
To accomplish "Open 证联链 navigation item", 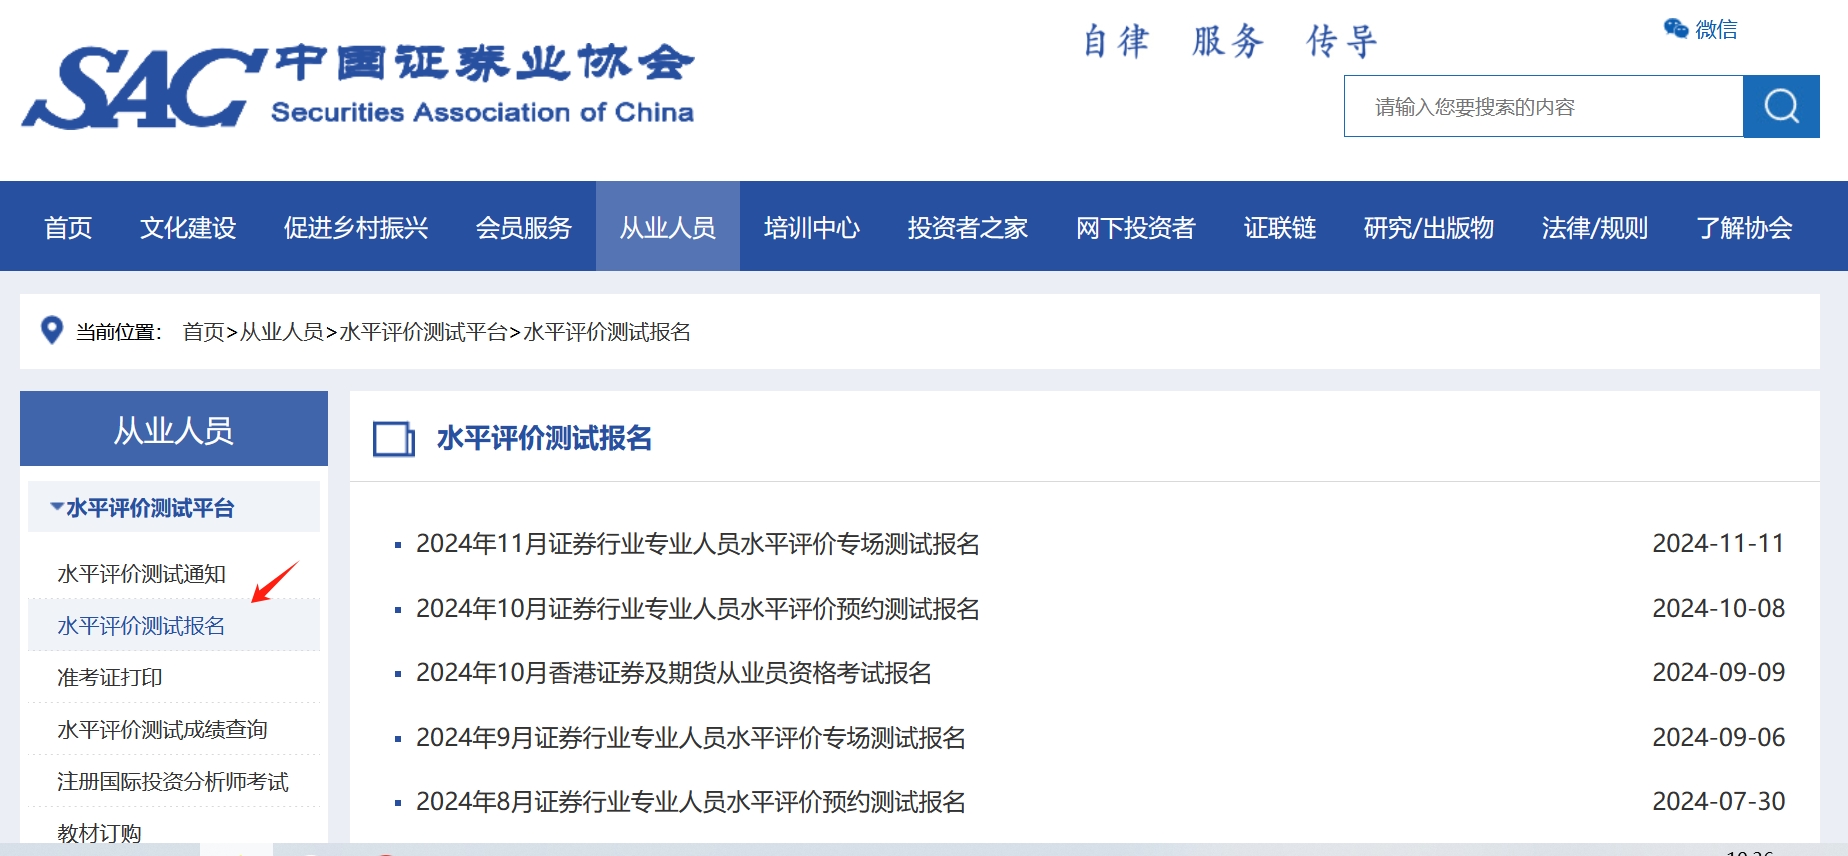I will pyautogui.click(x=1280, y=228).
